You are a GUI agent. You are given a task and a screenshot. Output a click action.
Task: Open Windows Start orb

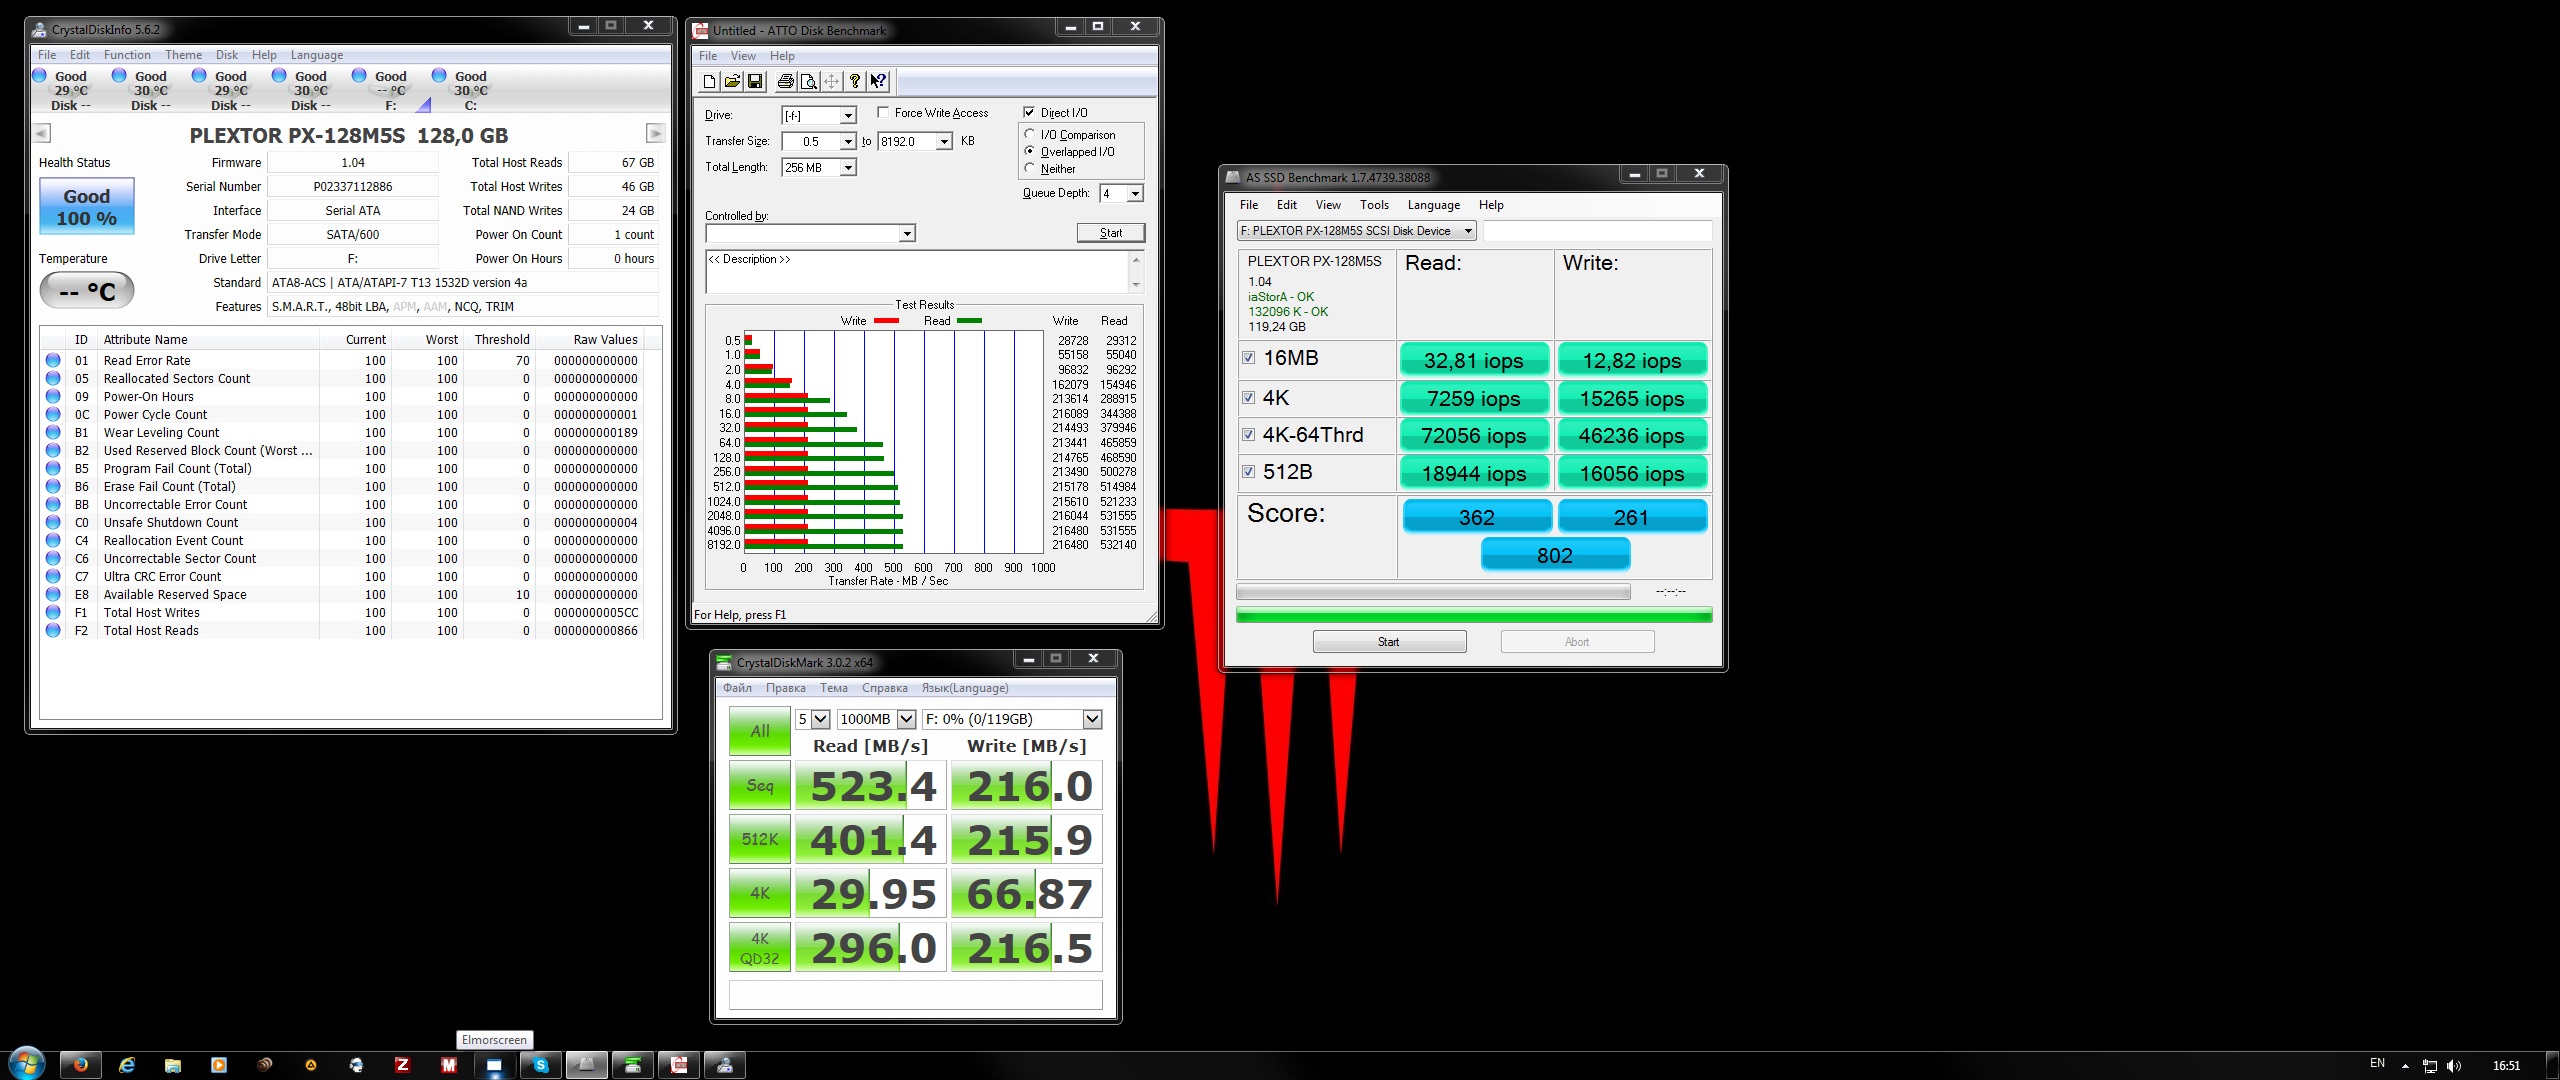(x=26, y=1065)
